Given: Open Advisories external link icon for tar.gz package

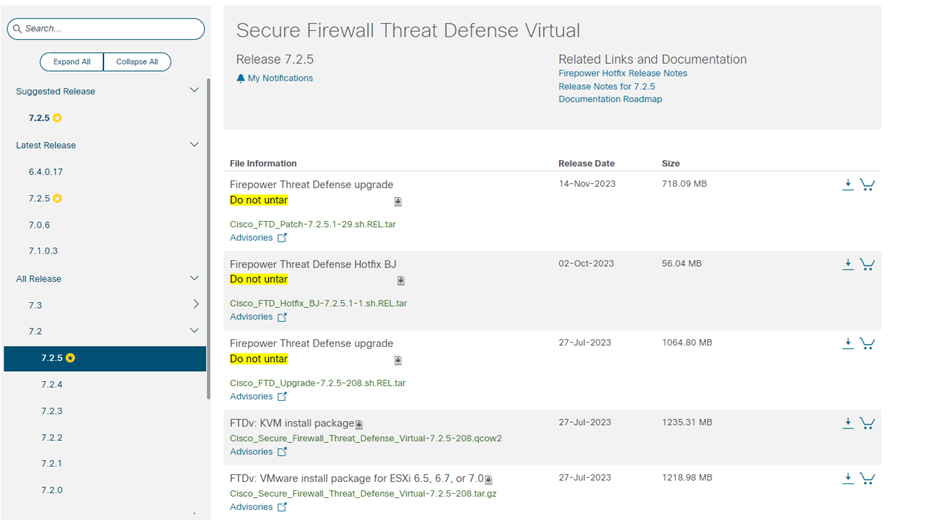Looking at the screenshot, I should click(282, 507).
